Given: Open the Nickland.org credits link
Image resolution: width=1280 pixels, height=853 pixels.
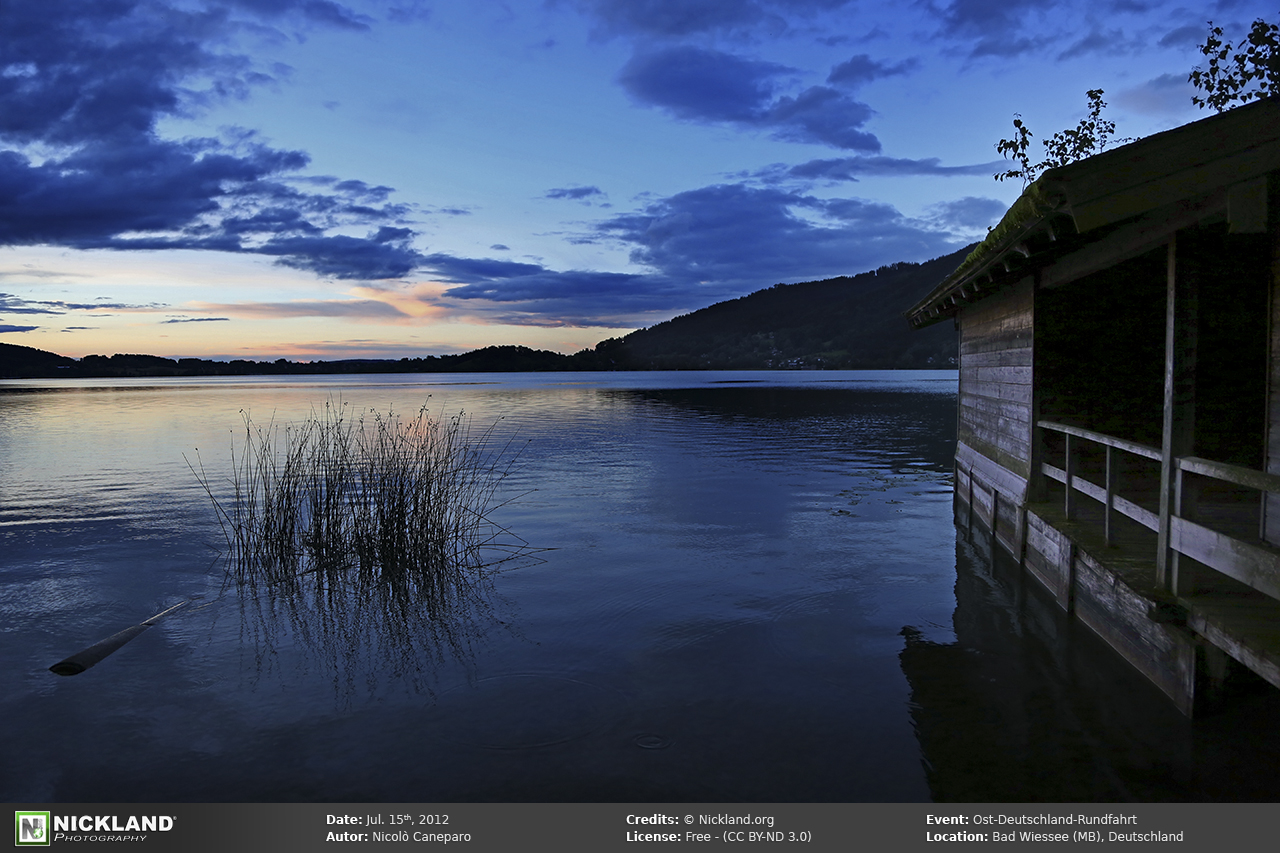Looking at the screenshot, I should point(735,820).
